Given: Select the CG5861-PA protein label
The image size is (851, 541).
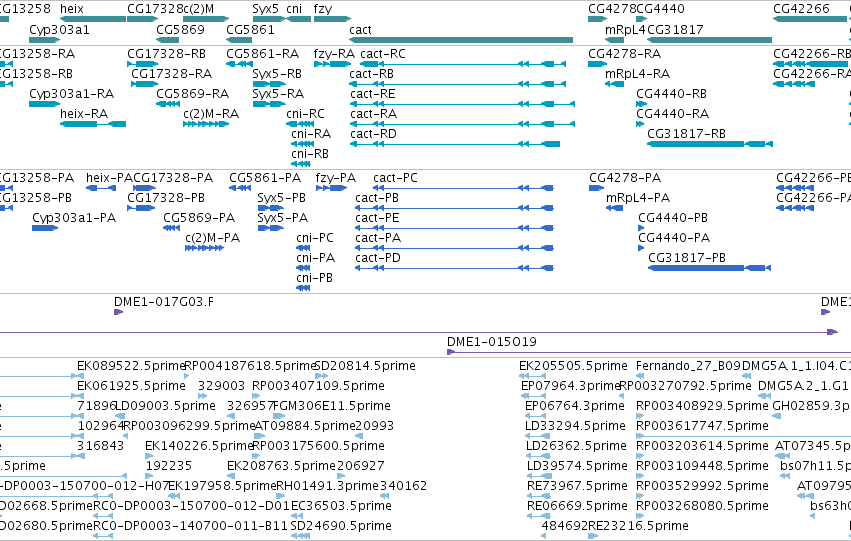Looking at the screenshot, I should pos(265,178).
